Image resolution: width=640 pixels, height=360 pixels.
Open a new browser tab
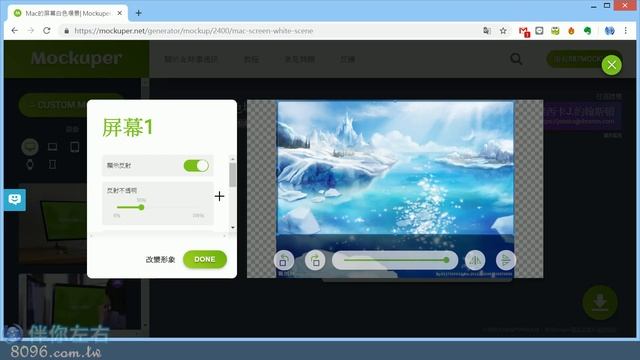click(139, 13)
